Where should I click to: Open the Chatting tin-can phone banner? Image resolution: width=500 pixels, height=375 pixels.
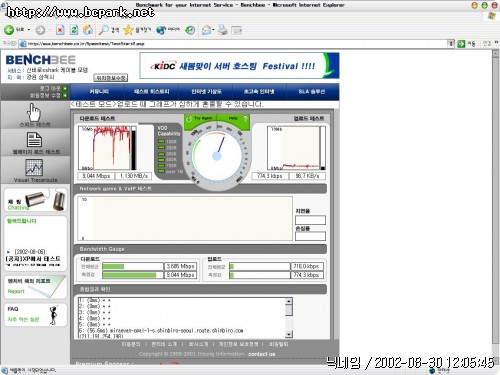click(x=35, y=200)
